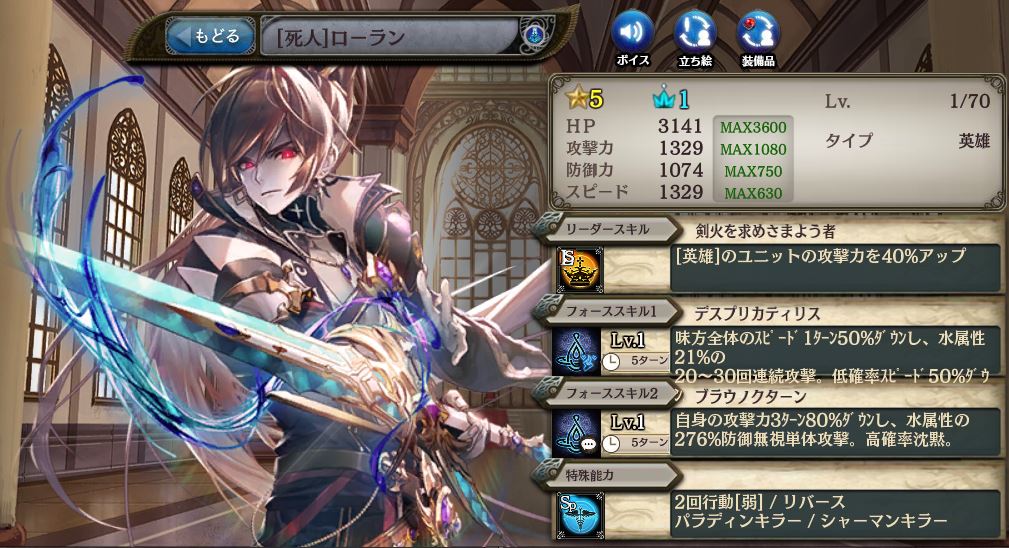The width and height of the screenshot is (1009, 548).
Task: Click the [死人]ローラン name field
Action: click(x=390, y=37)
